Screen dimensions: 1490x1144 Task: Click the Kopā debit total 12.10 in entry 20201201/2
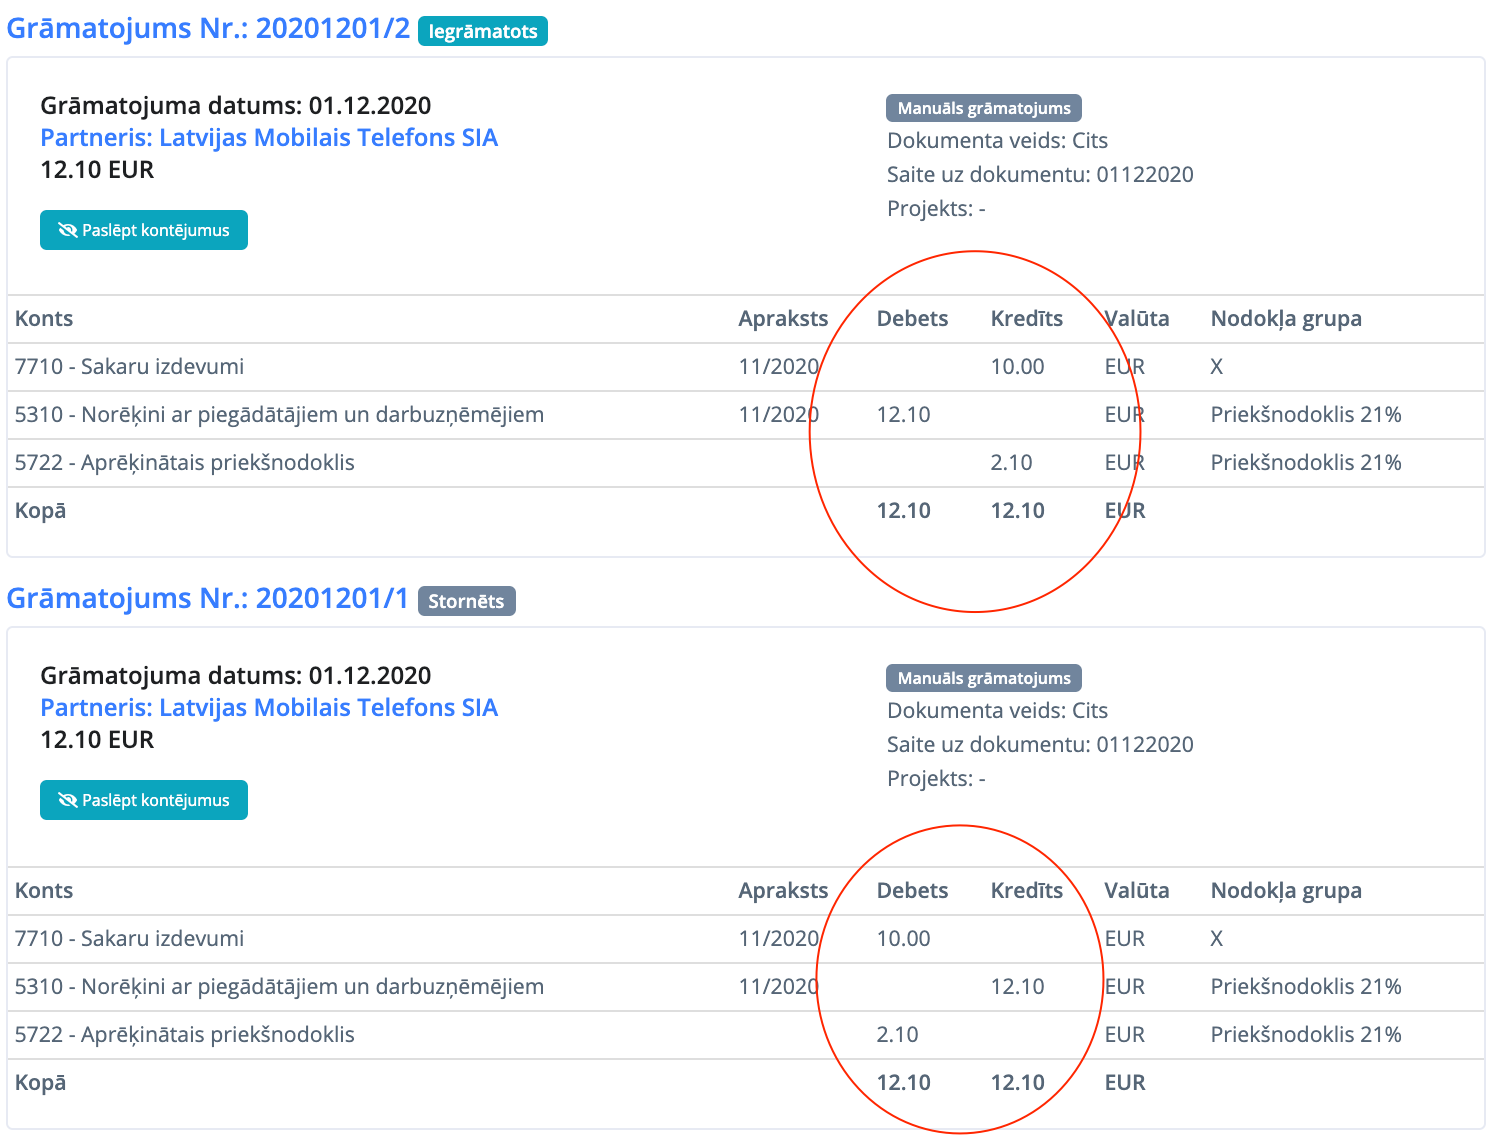click(x=903, y=511)
